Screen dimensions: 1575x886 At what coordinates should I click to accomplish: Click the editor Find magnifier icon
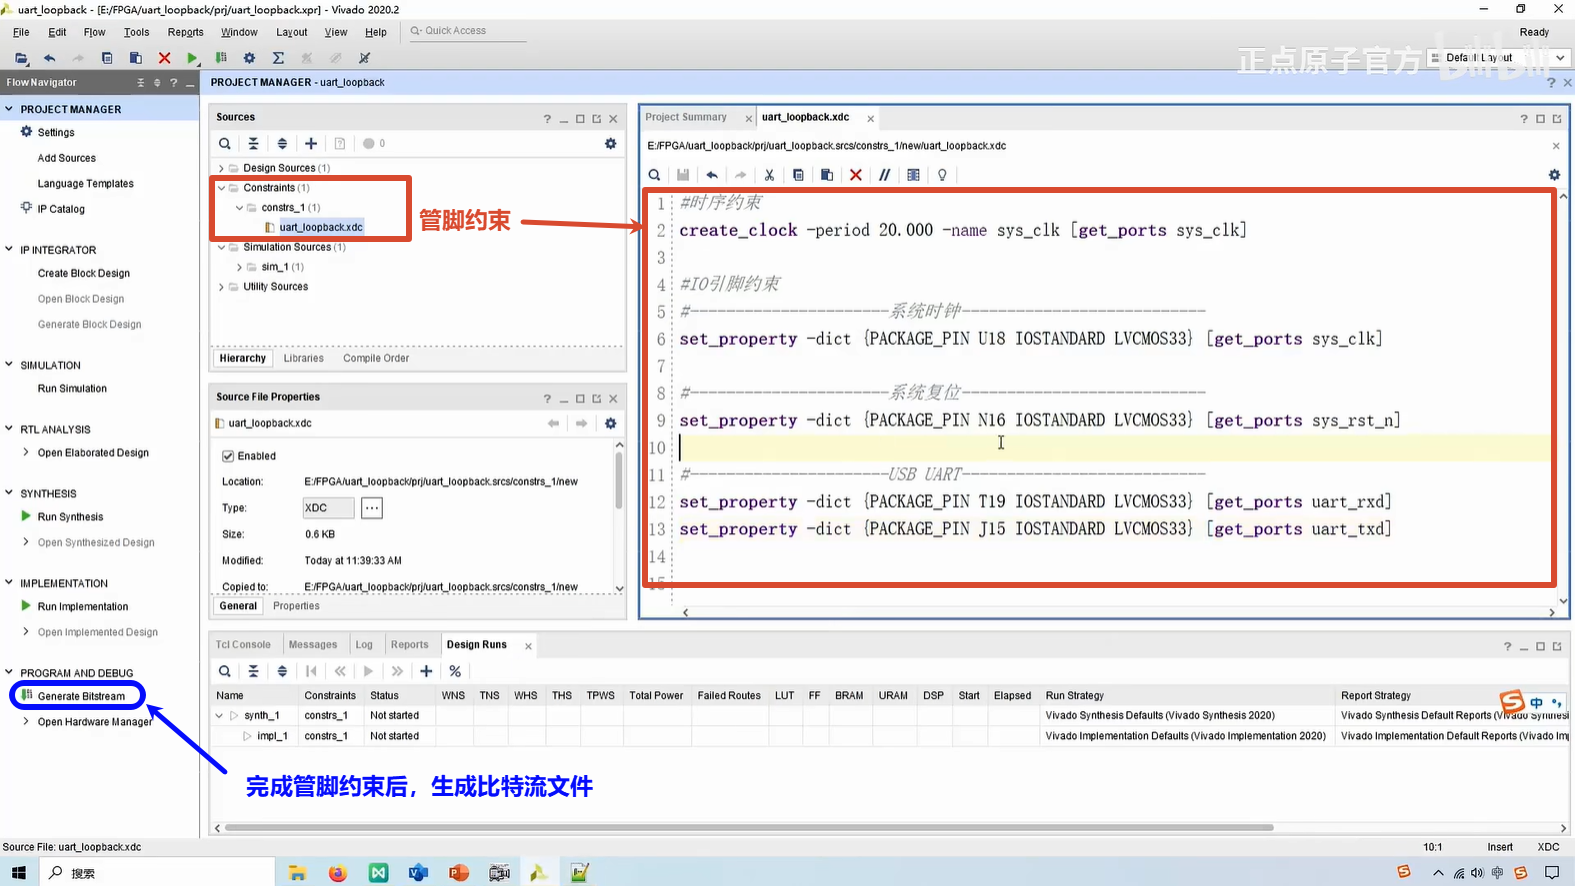click(x=654, y=175)
